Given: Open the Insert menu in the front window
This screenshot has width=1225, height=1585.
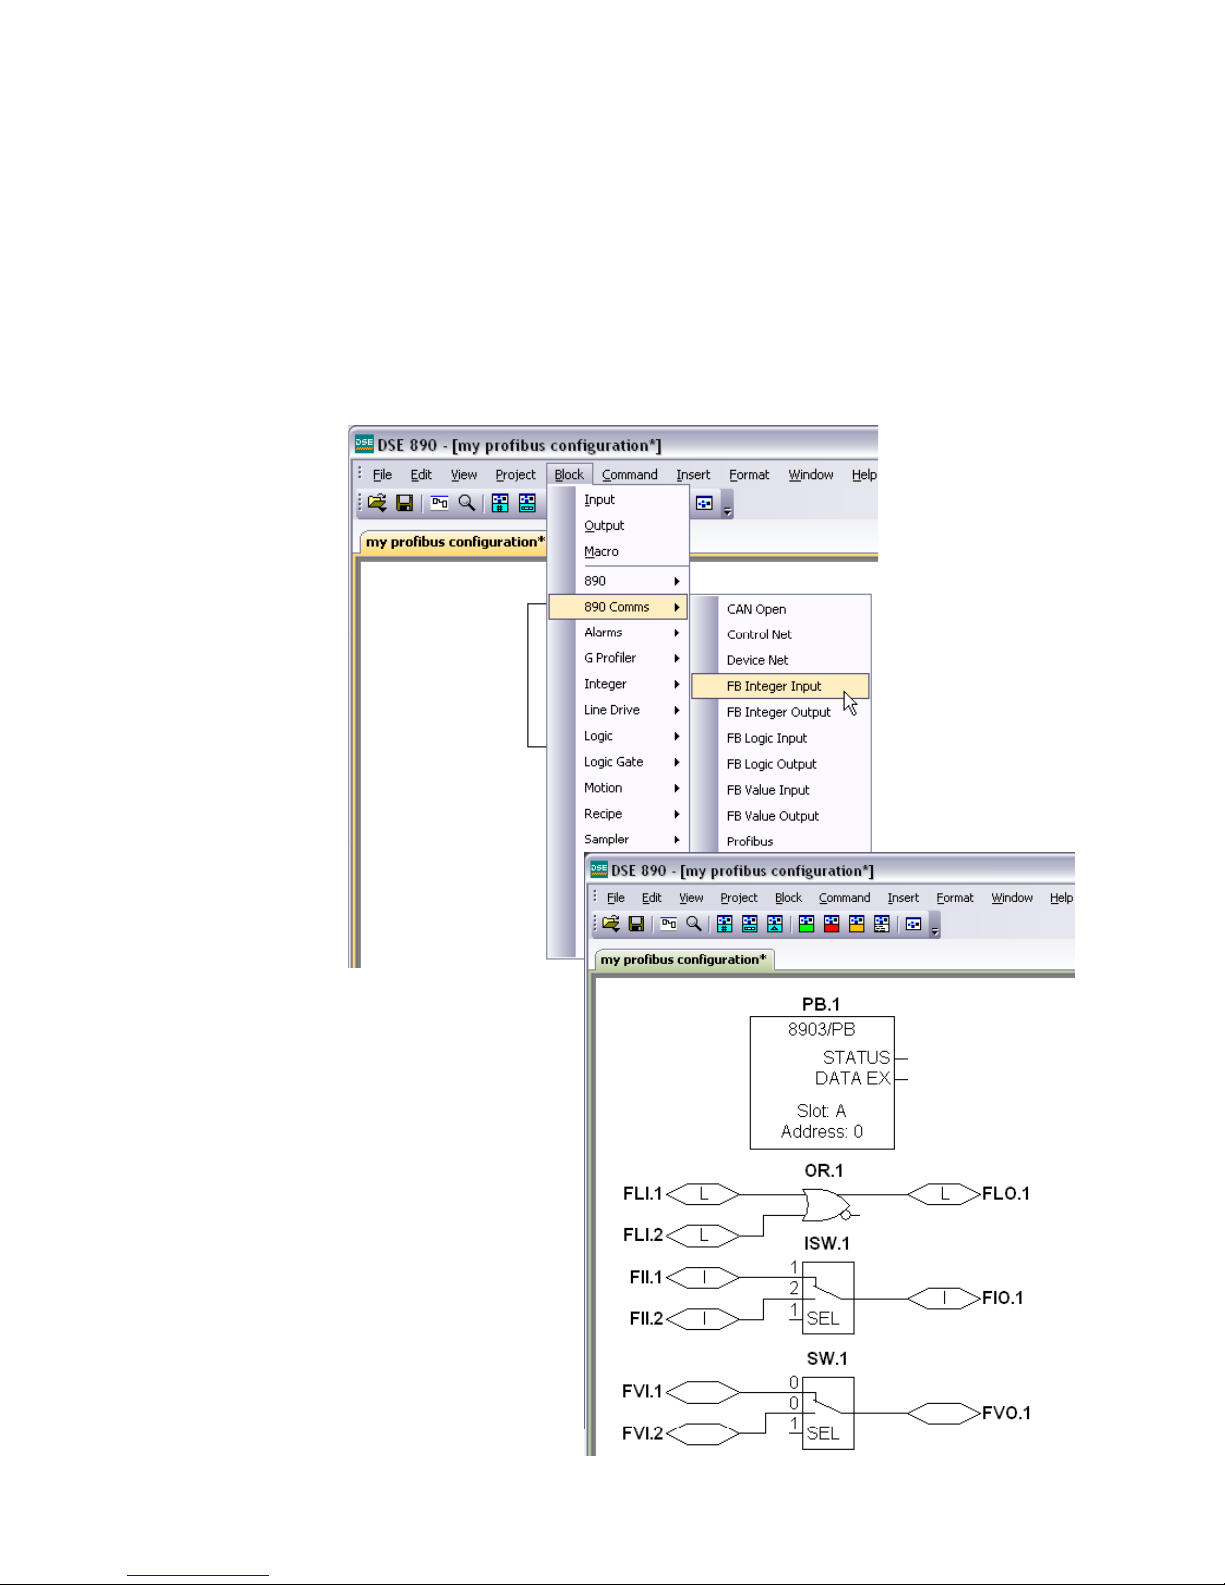Looking at the screenshot, I should [x=903, y=898].
